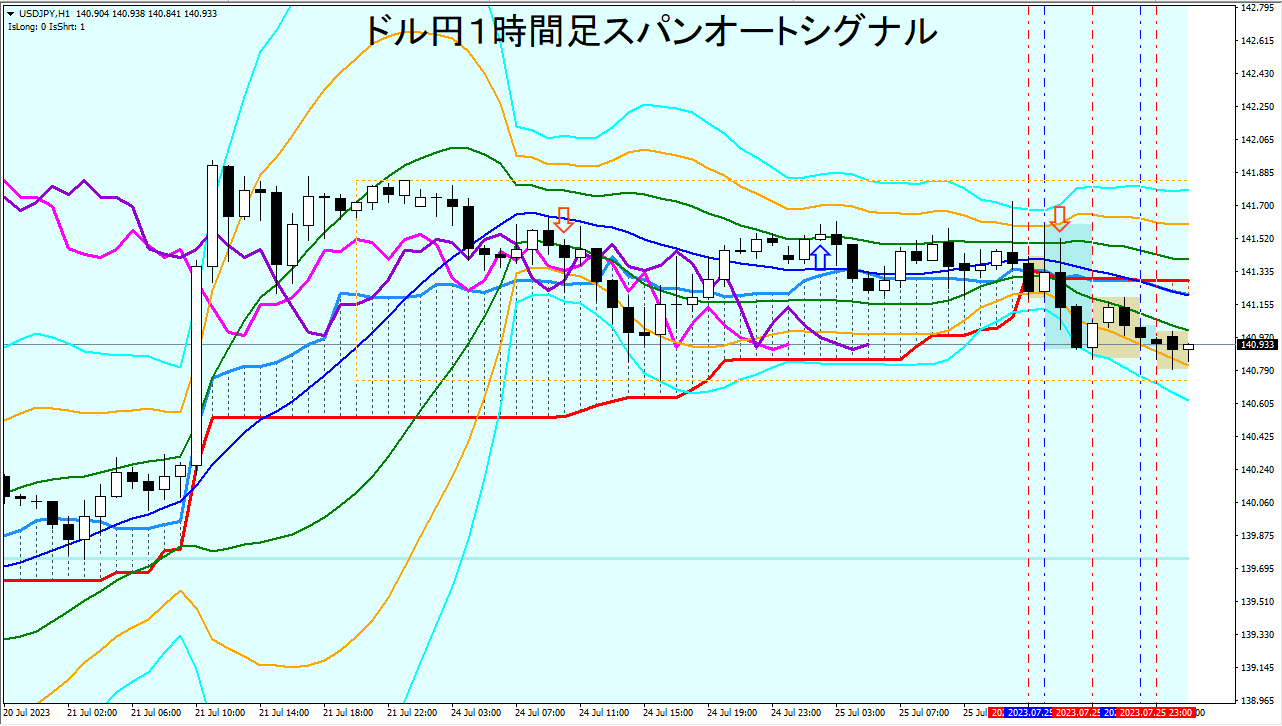Screen dimensions: 1282x726
Task: Click the 24 Jul 23:00 time axis label
Action: [x=796, y=713]
